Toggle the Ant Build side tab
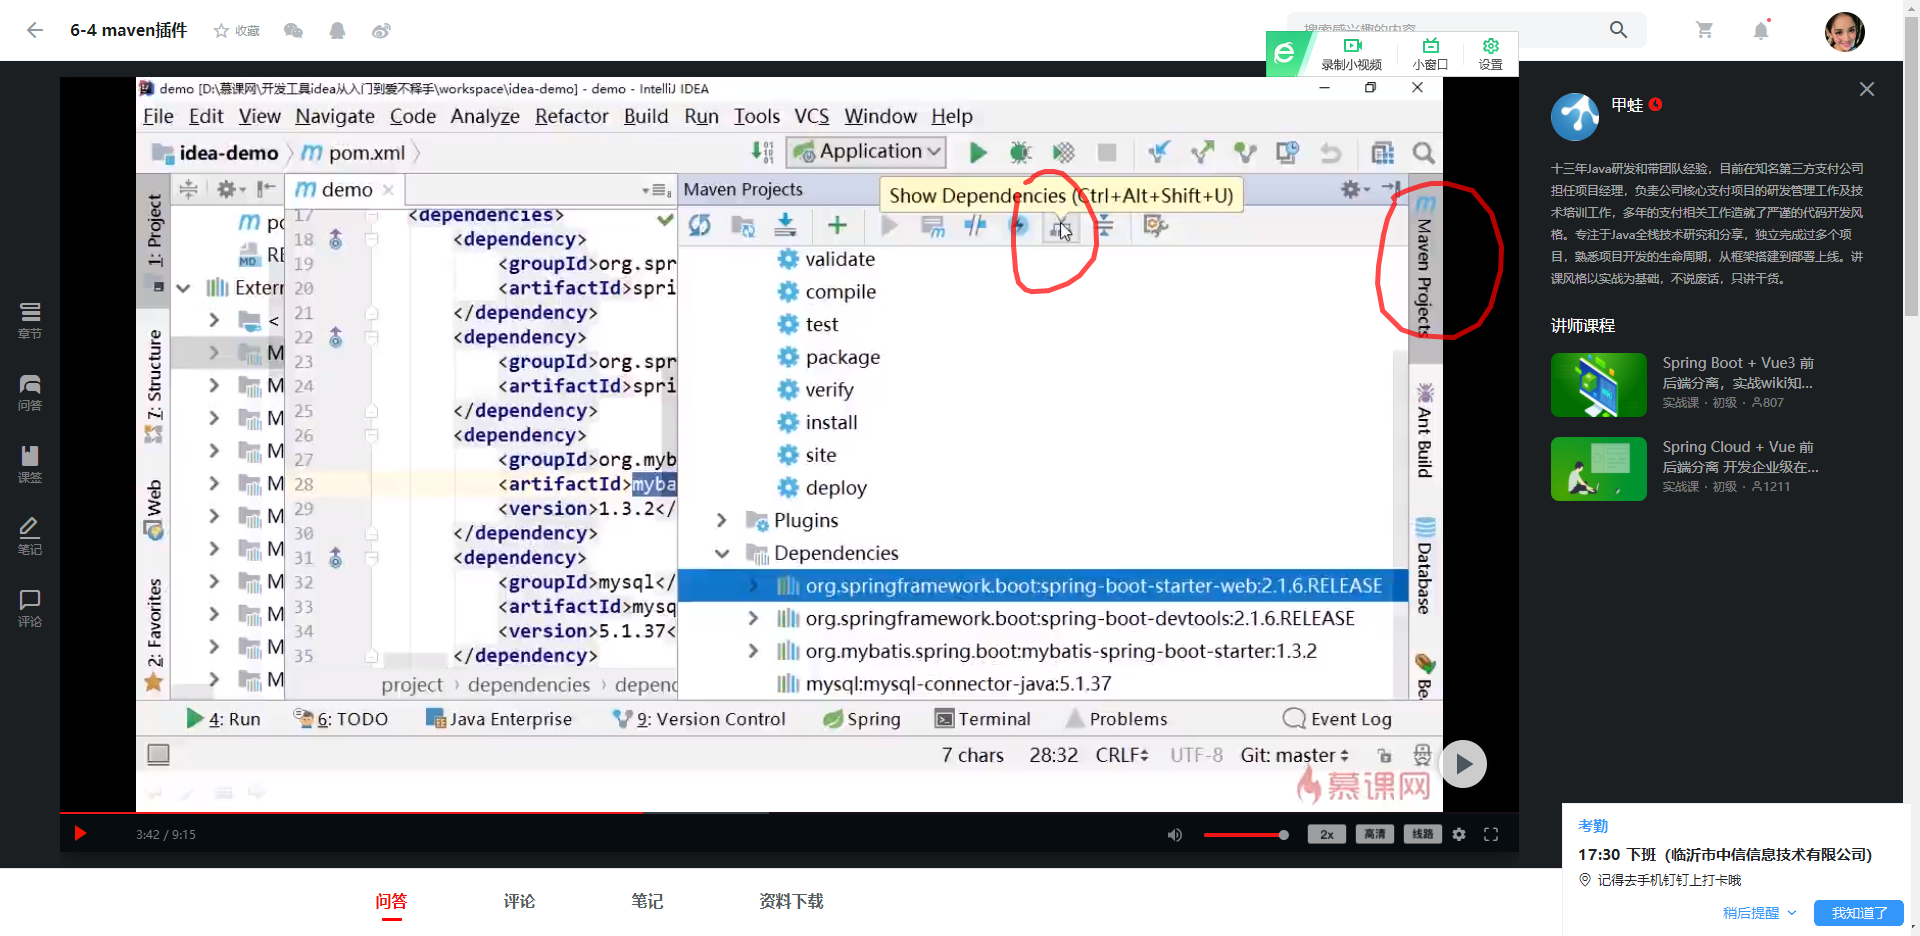Screen dimensions: 1920x936 pos(1425,431)
